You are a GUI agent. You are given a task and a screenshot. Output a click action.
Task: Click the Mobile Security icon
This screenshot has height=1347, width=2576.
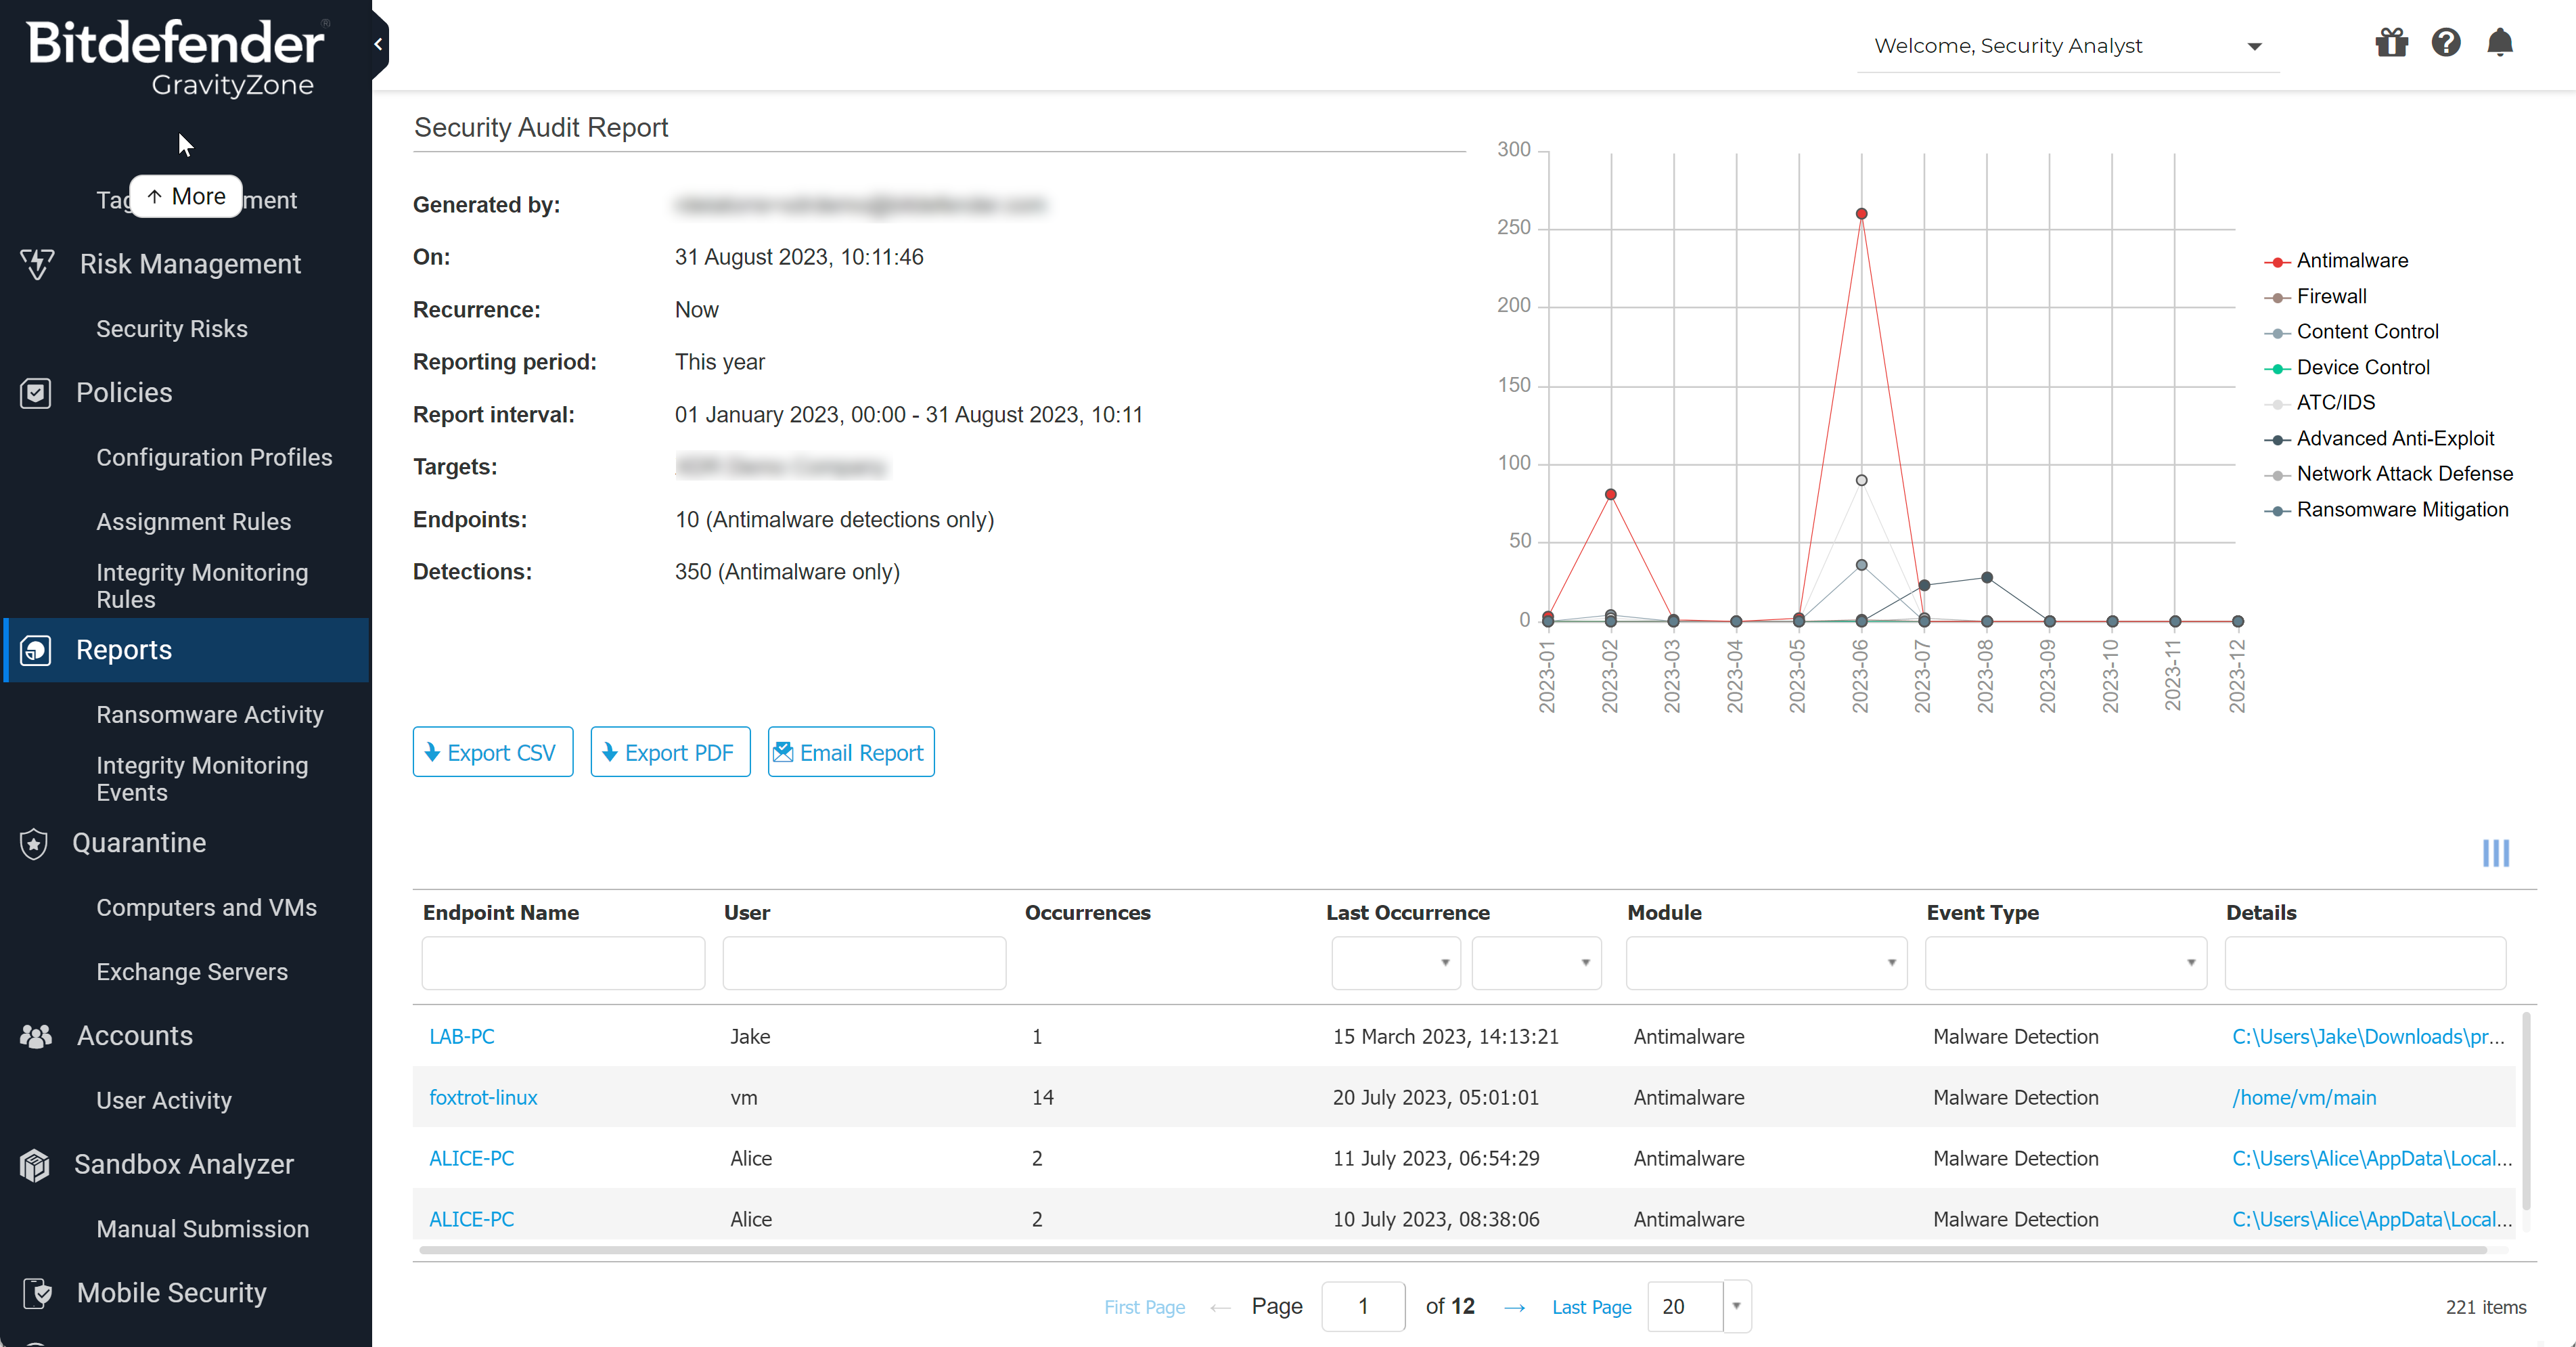(37, 1293)
